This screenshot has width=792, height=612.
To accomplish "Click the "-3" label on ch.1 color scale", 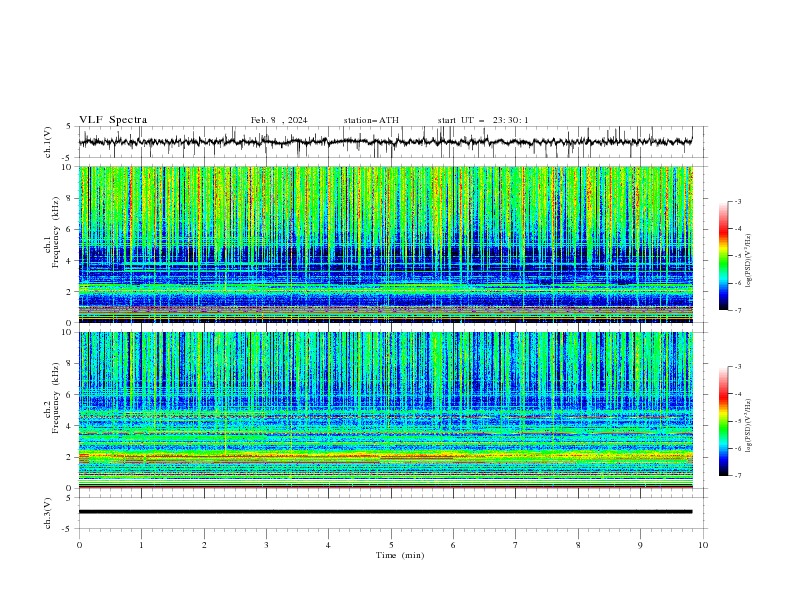I will [737, 201].
